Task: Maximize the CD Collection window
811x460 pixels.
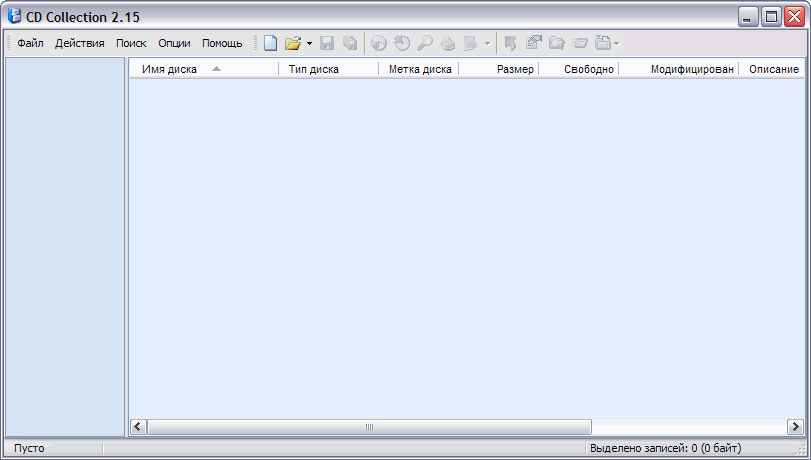Action: click(771, 17)
